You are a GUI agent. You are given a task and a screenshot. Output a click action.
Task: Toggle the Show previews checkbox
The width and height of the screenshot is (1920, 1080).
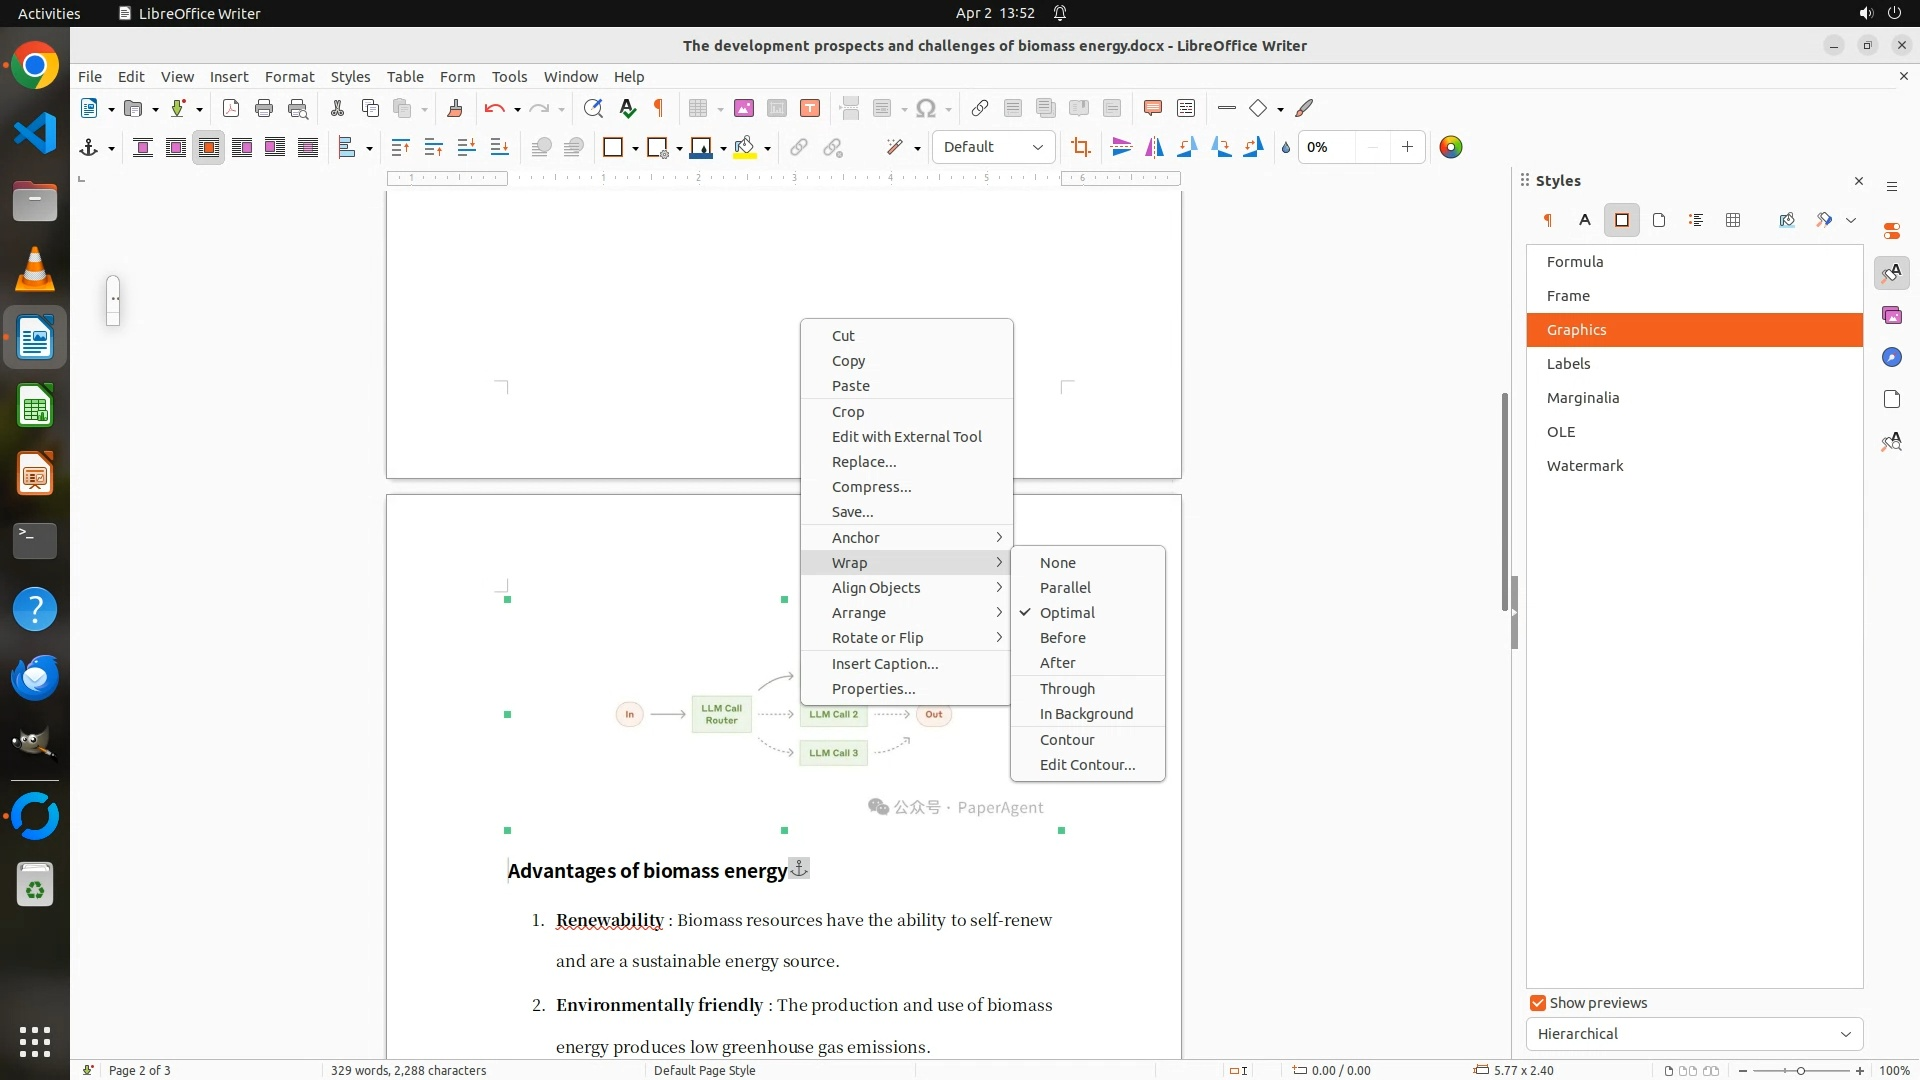1538,1003
